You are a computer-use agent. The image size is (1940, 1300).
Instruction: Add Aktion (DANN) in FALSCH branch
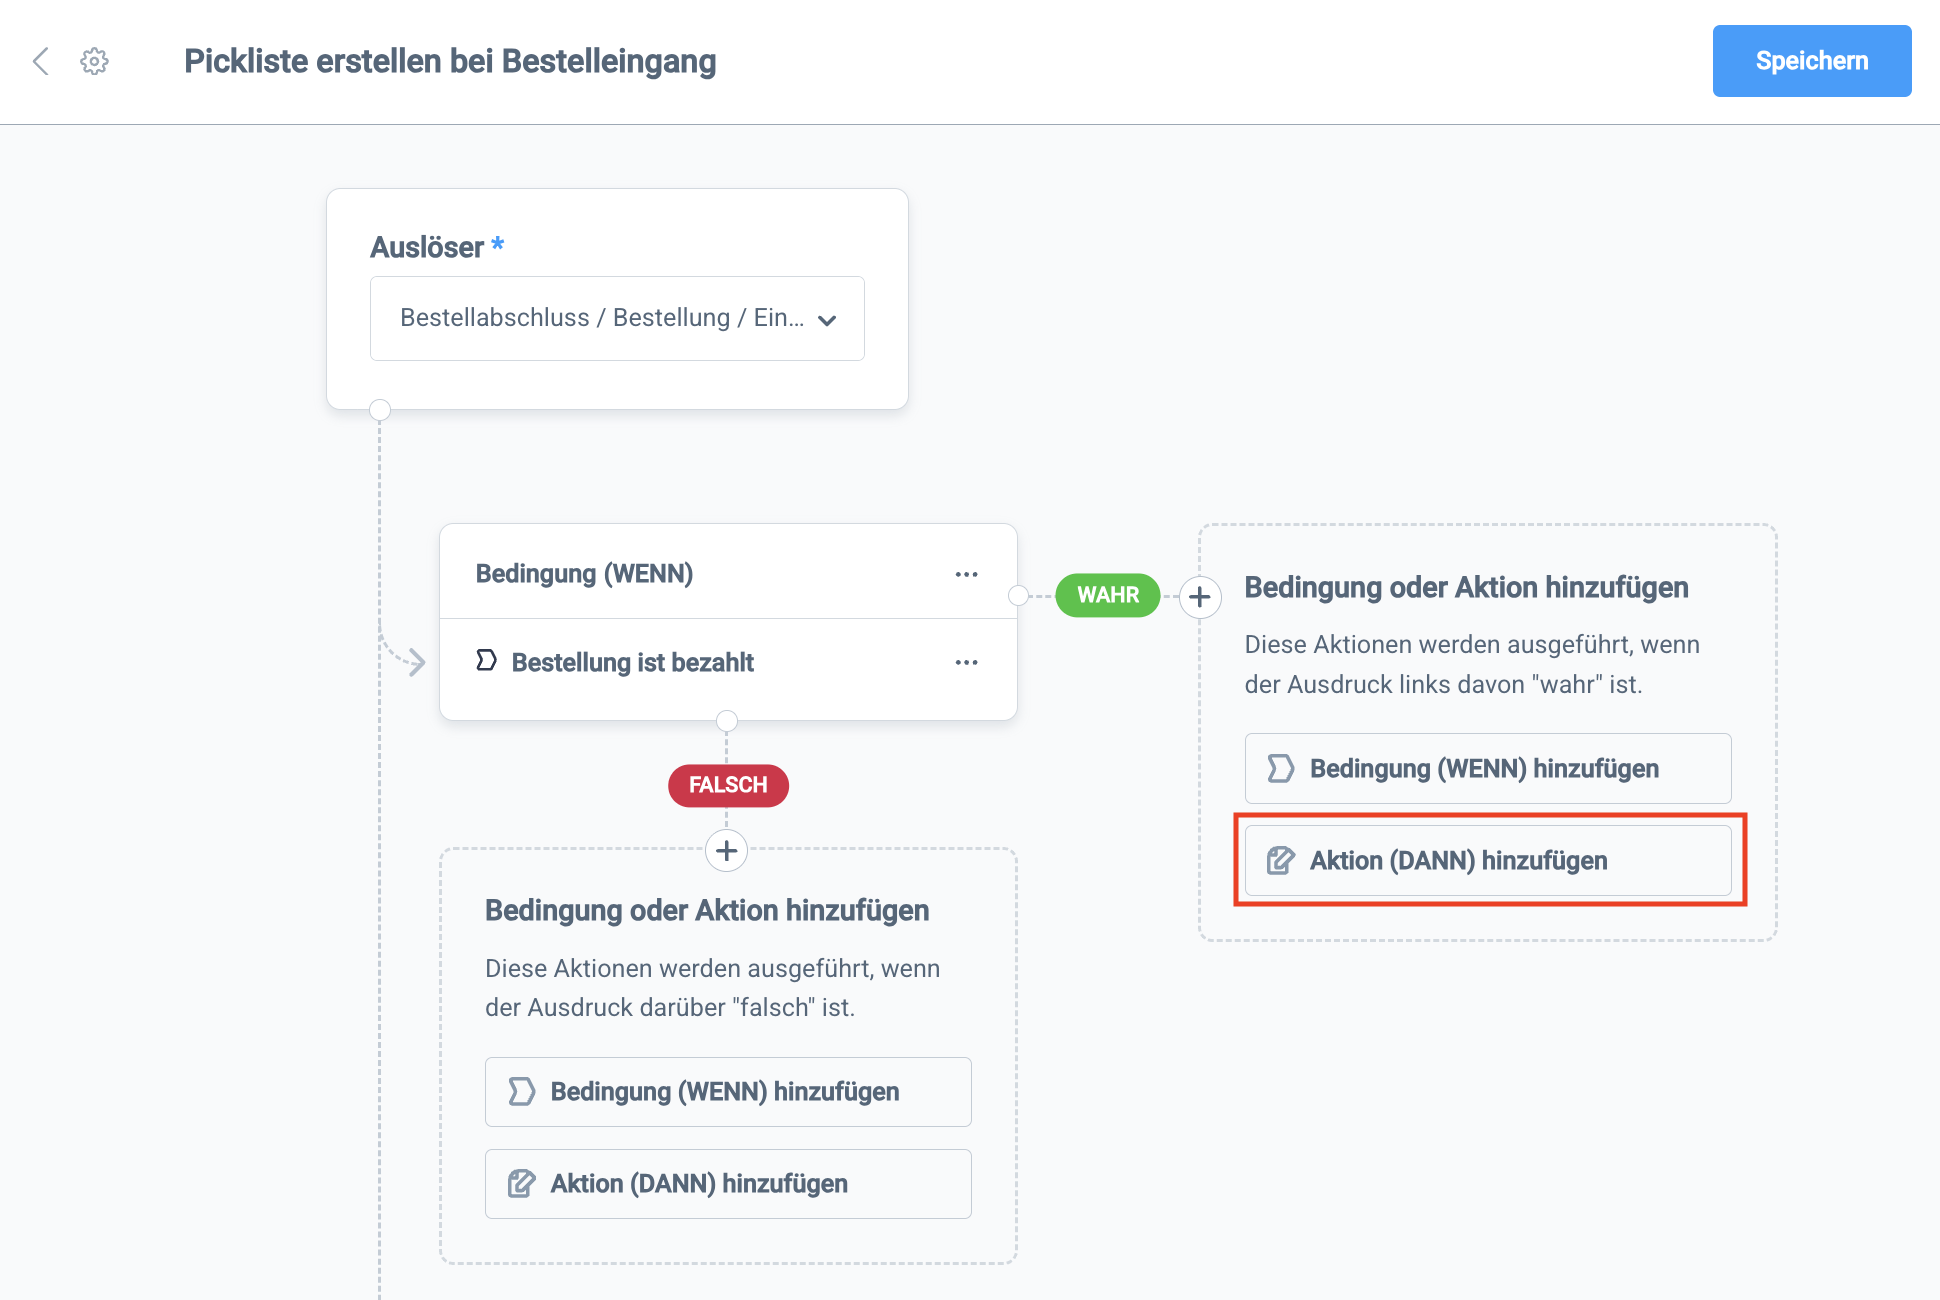pos(727,1183)
